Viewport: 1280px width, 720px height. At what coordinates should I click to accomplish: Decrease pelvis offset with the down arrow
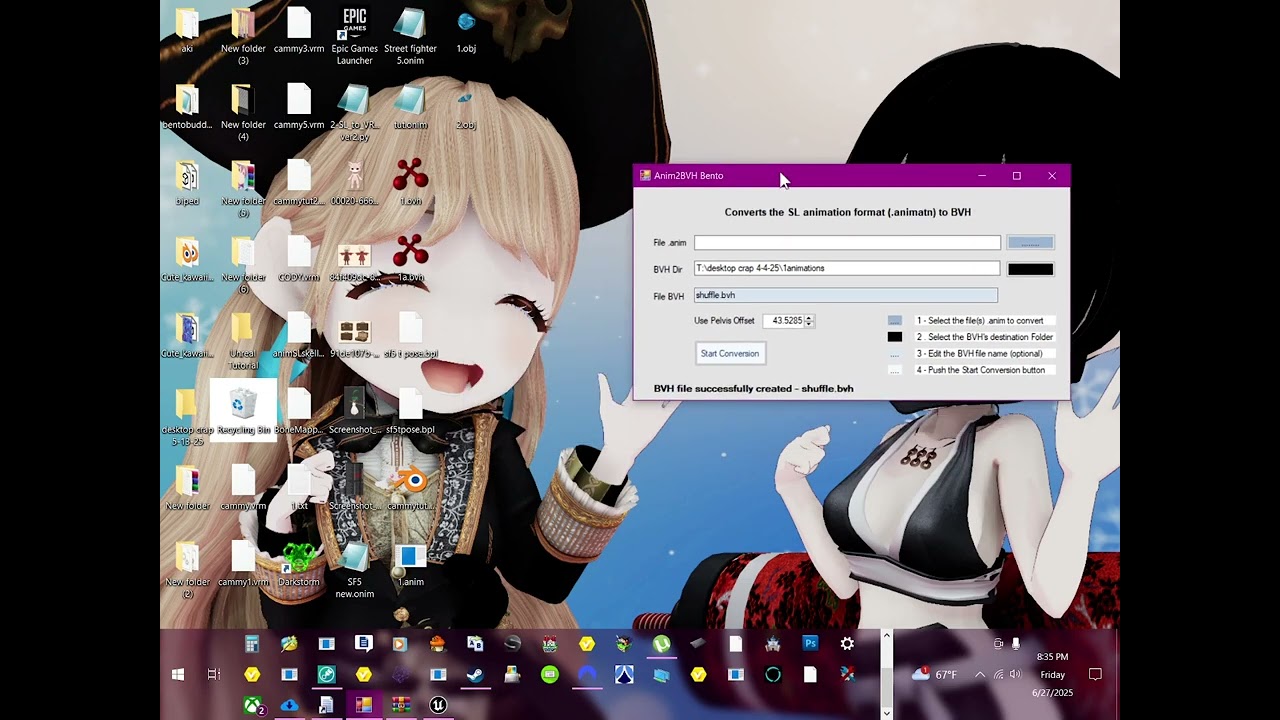[x=809, y=324]
